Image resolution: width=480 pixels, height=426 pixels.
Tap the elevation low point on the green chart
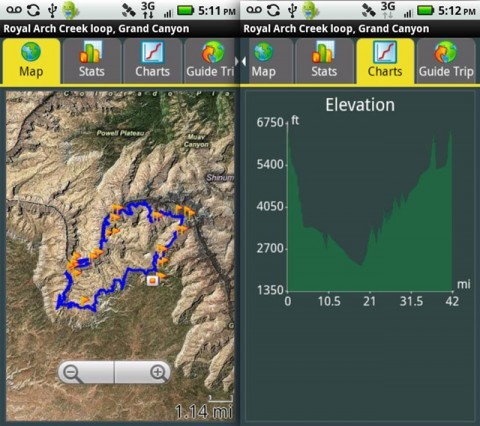(x=360, y=265)
